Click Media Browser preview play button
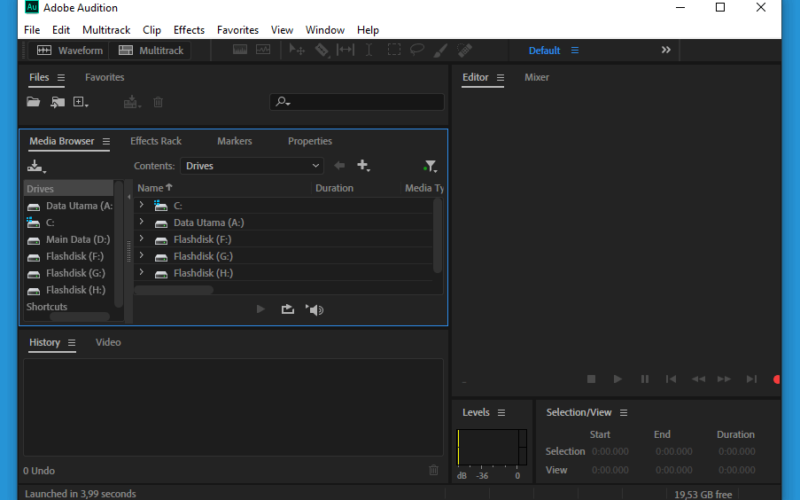This screenshot has width=800, height=500. point(260,309)
